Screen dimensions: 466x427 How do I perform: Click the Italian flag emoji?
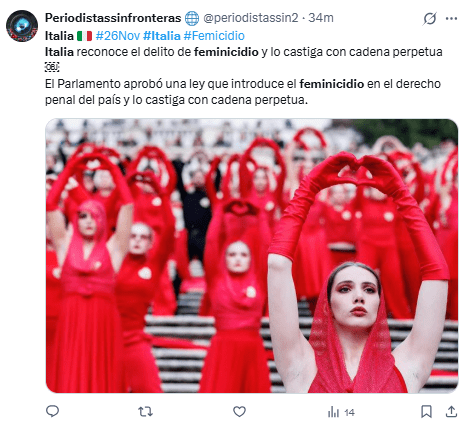pyautogui.click(x=84, y=36)
